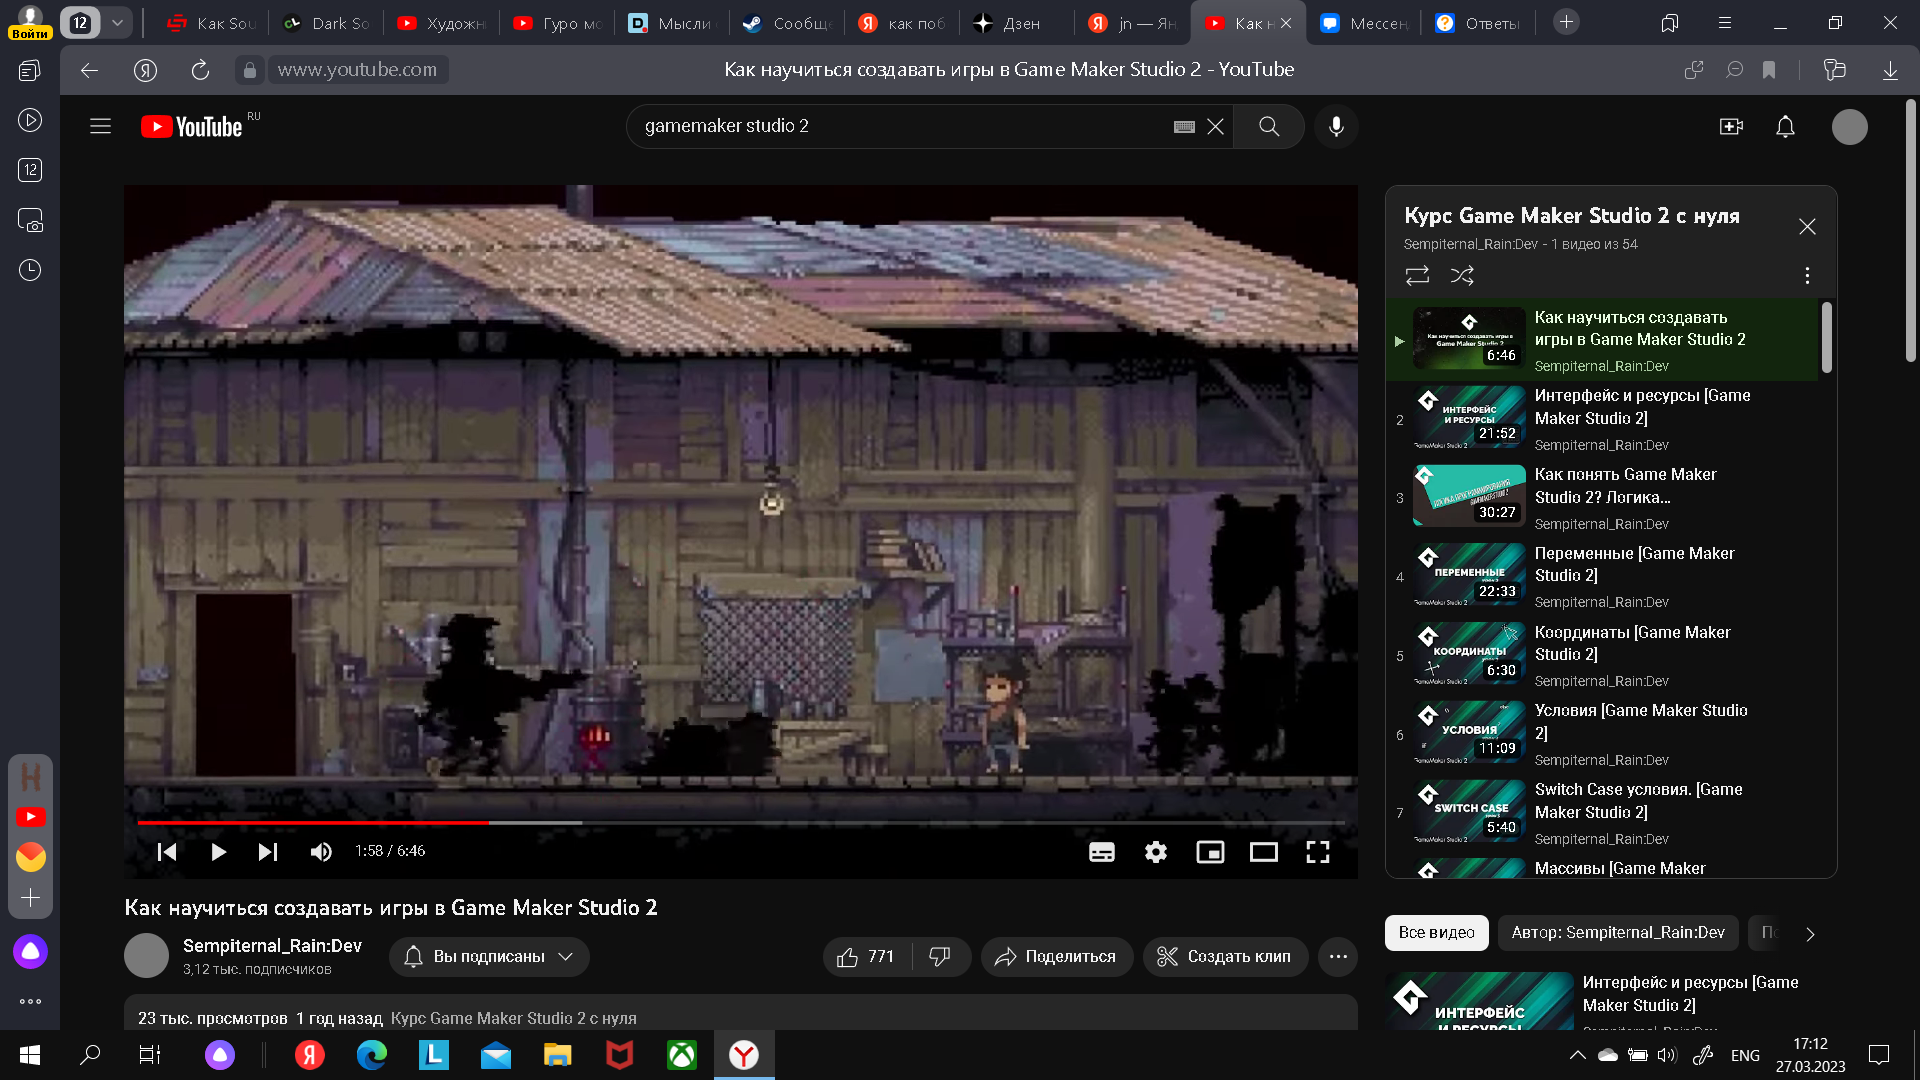Like the video with 771 likes

pos(866,957)
